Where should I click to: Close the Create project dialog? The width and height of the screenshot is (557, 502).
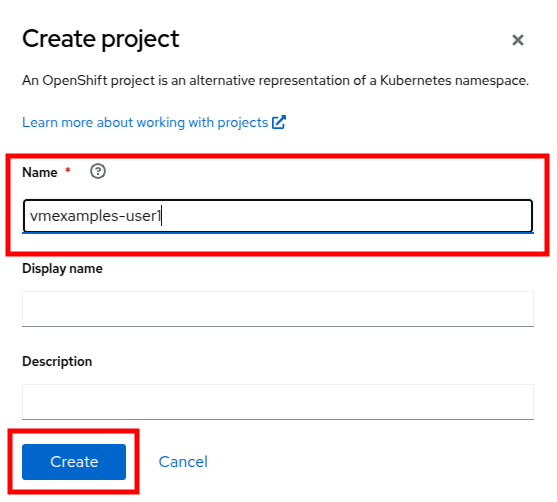click(518, 40)
